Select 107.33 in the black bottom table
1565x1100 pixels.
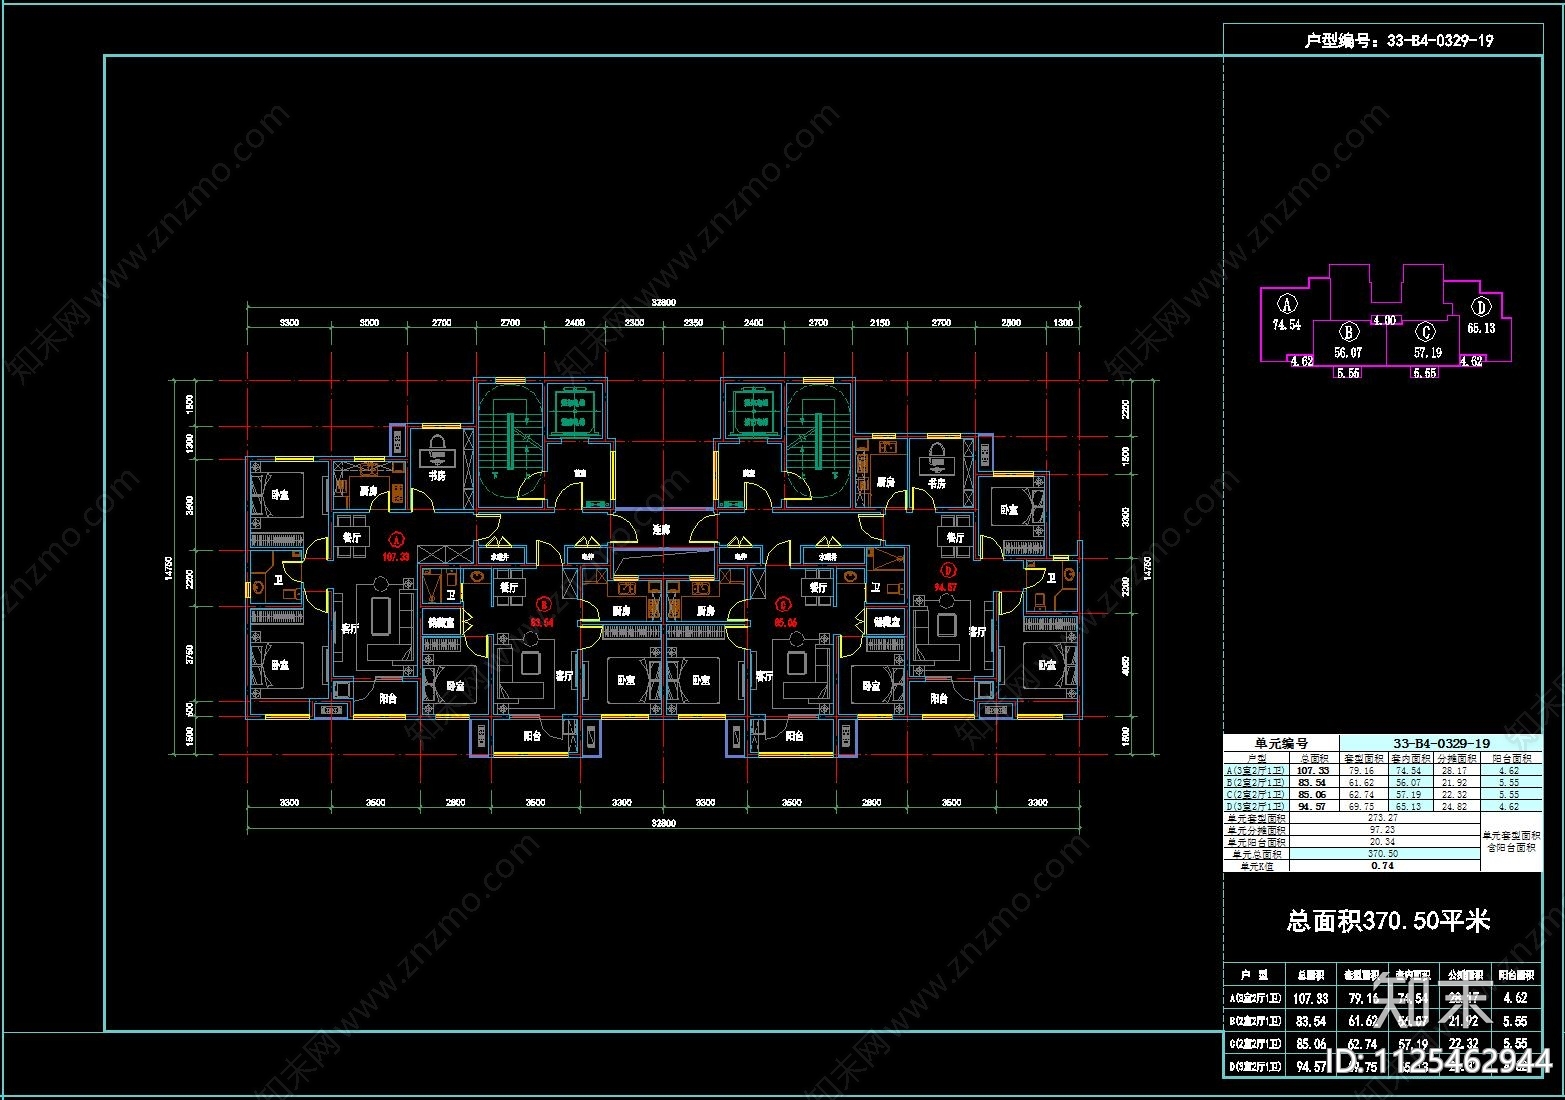pyautogui.click(x=1311, y=998)
